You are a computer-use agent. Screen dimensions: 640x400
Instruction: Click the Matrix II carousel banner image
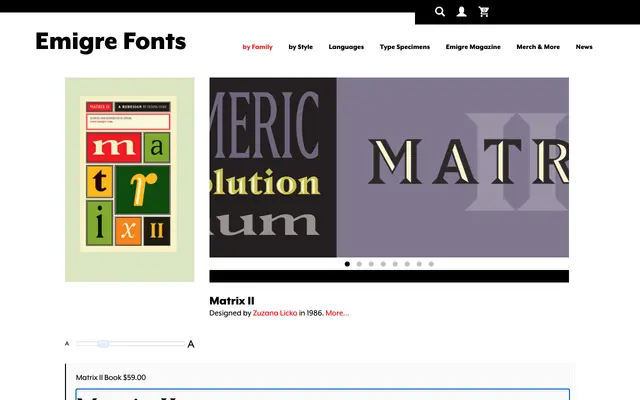[x=389, y=167]
